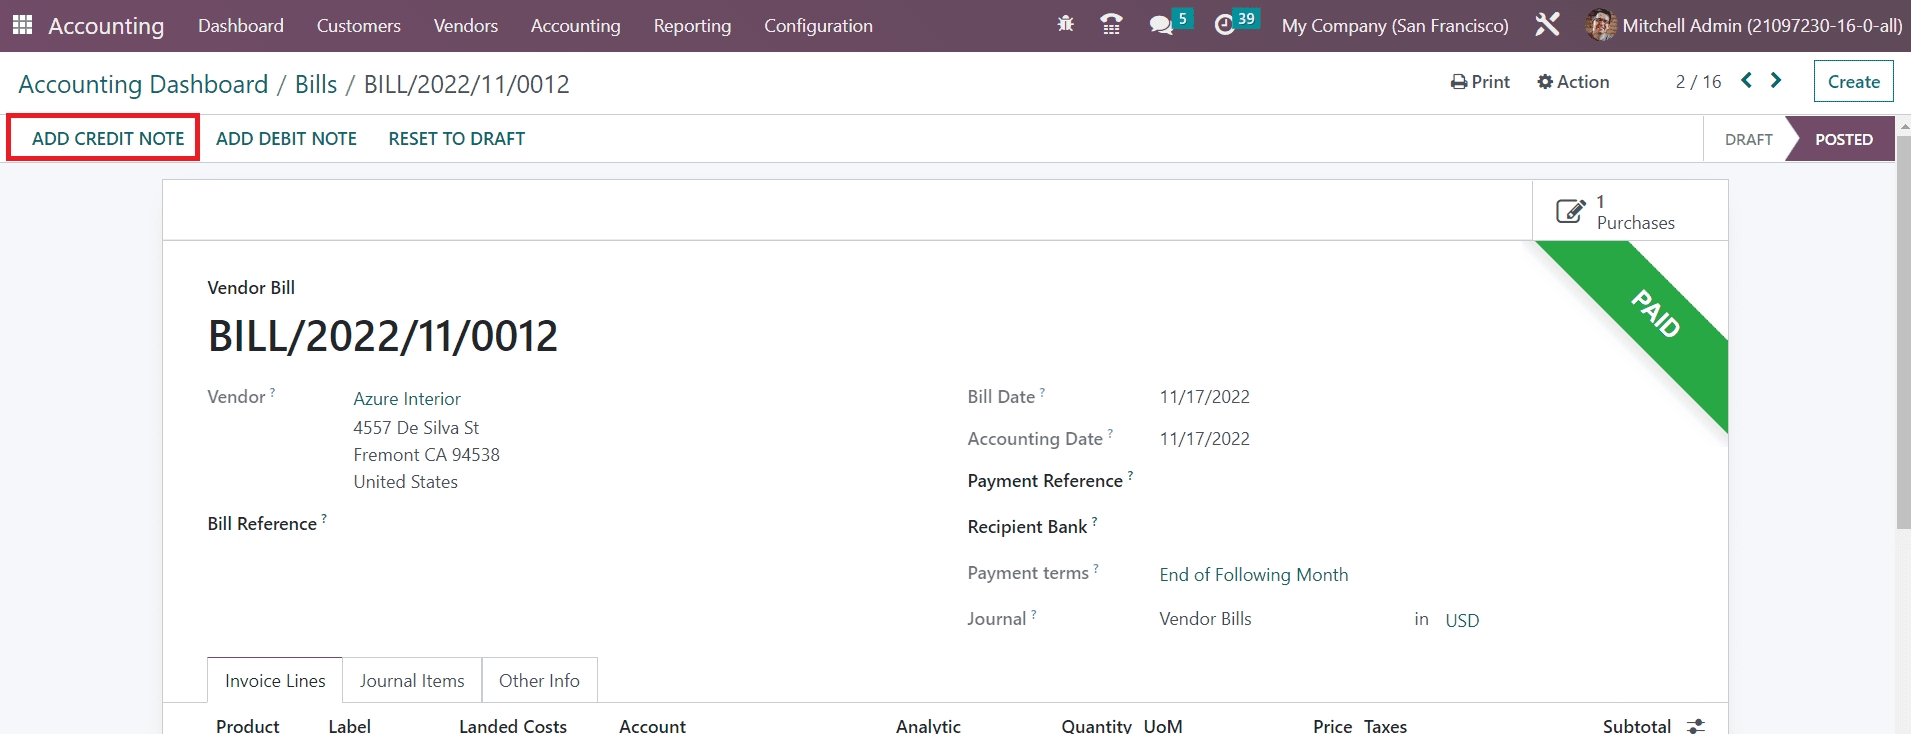This screenshot has height=734, width=1911.
Task: Open the Reporting menu
Action: [x=692, y=26]
